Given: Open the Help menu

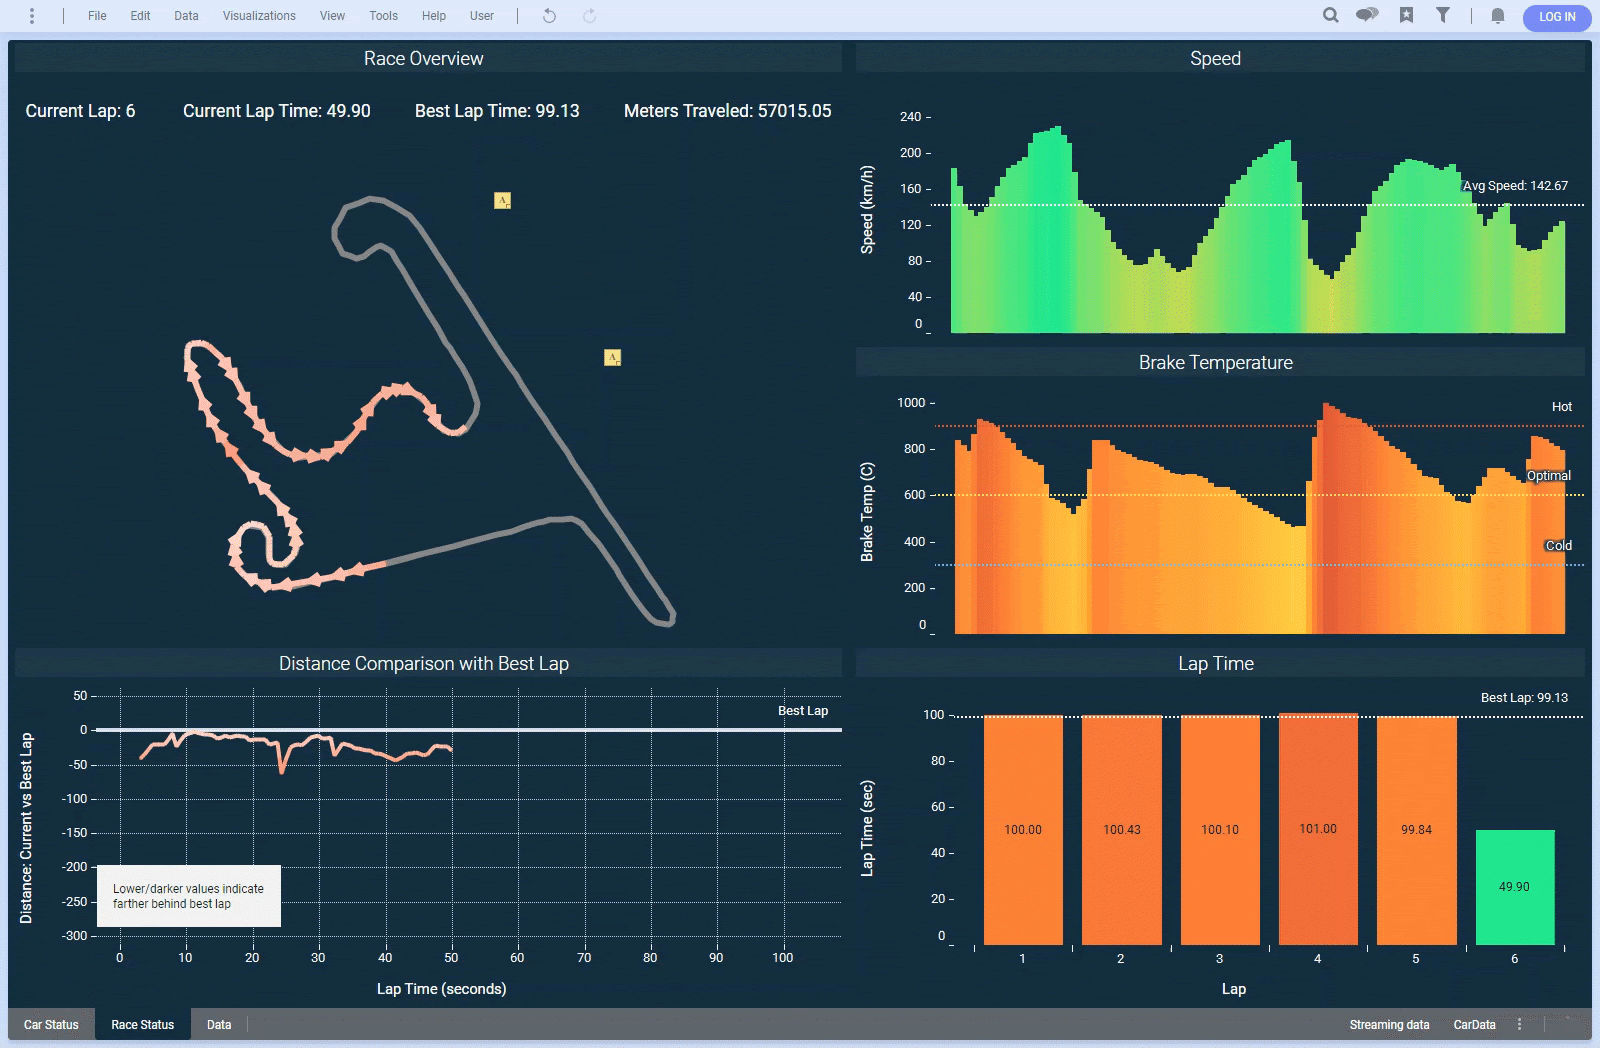Looking at the screenshot, I should click(434, 16).
